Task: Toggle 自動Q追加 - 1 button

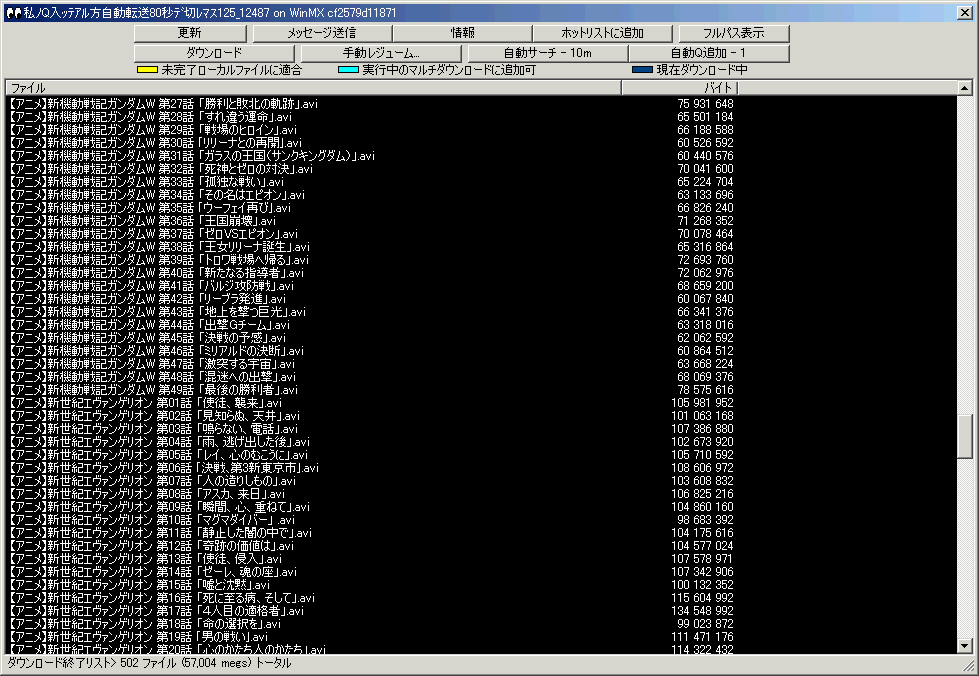Action: tap(708, 52)
